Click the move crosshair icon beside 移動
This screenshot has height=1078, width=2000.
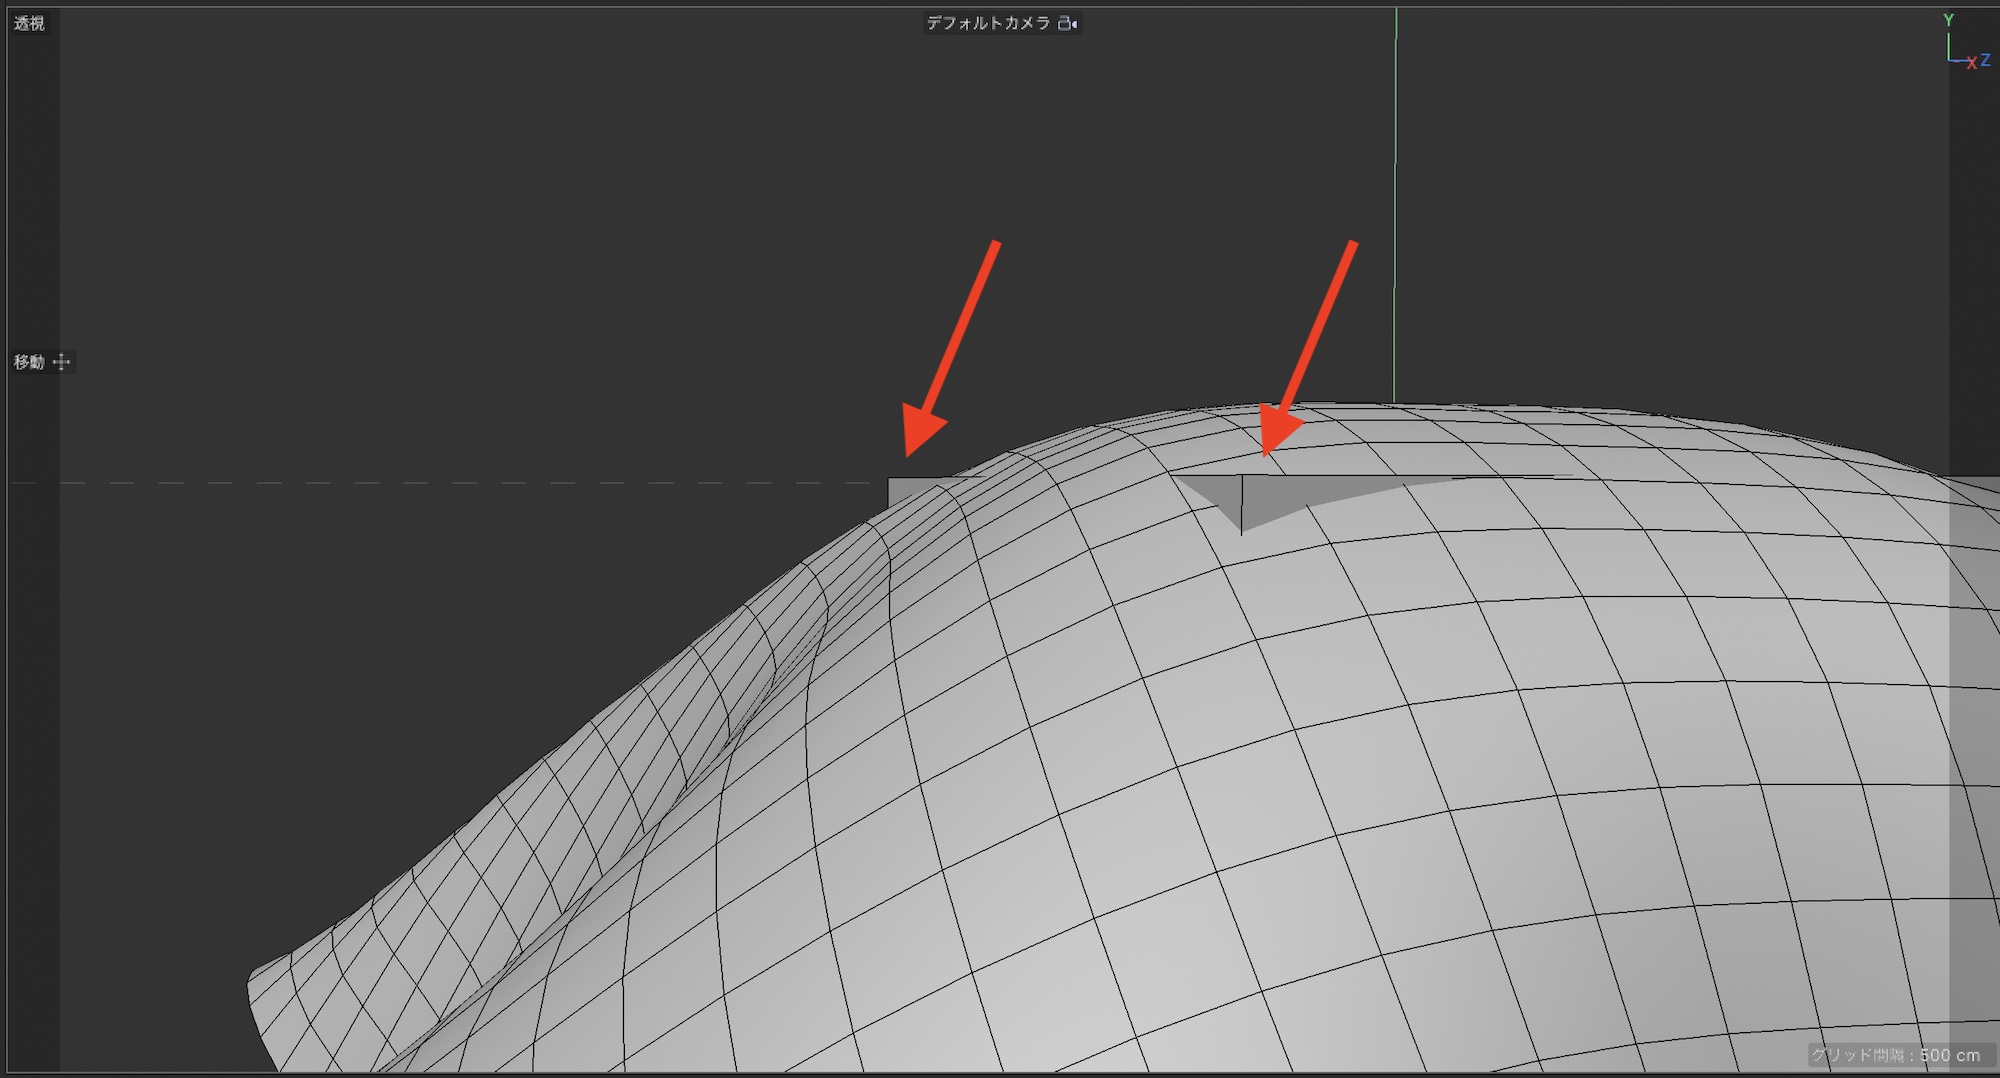[62, 362]
